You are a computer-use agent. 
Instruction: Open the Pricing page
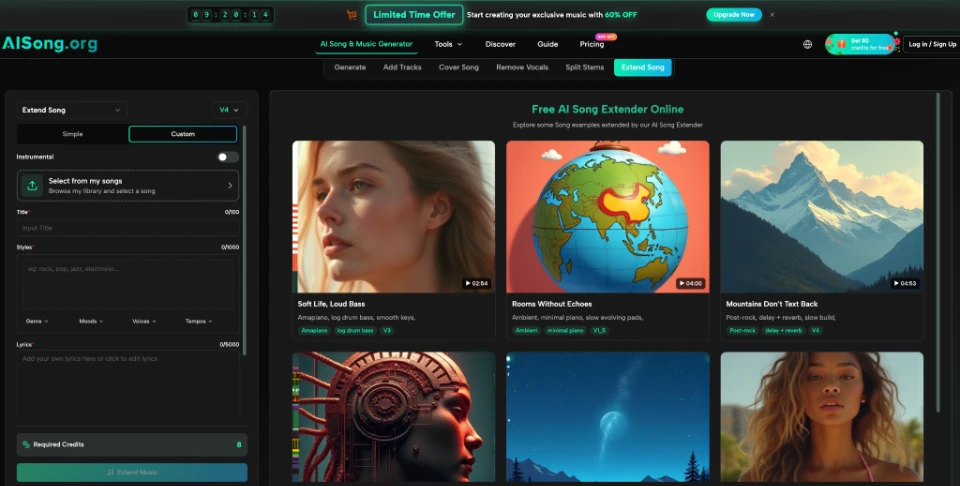[591, 44]
